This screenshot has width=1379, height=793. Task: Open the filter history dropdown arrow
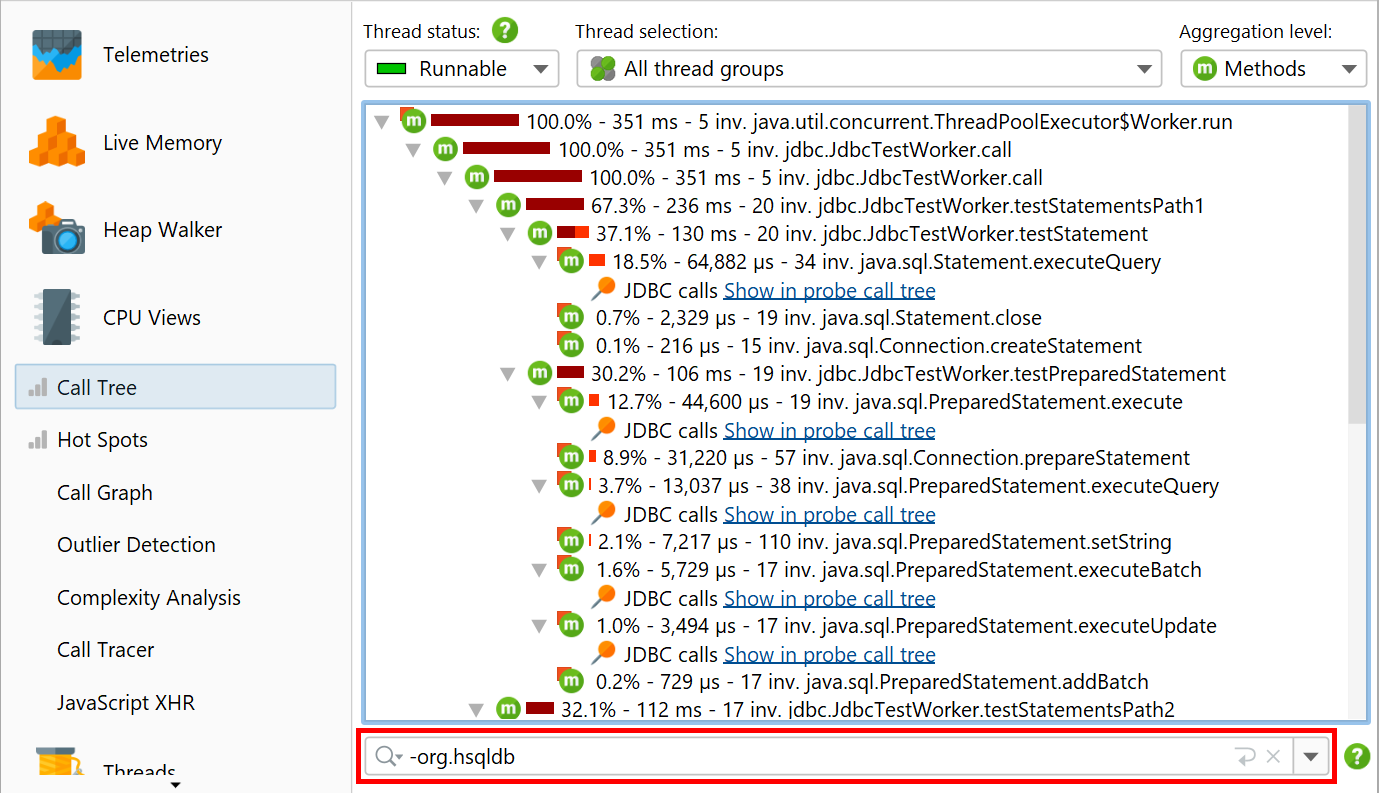click(1312, 757)
